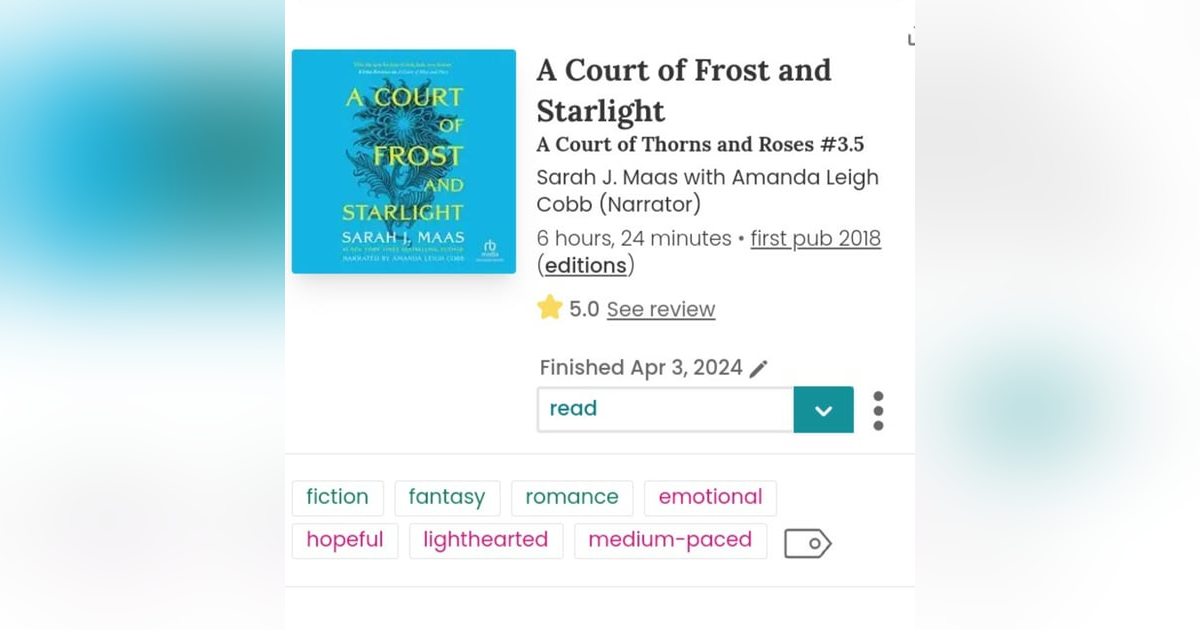This screenshot has width=1200, height=630.
Task: Open the "See review" link
Action: click(x=660, y=309)
